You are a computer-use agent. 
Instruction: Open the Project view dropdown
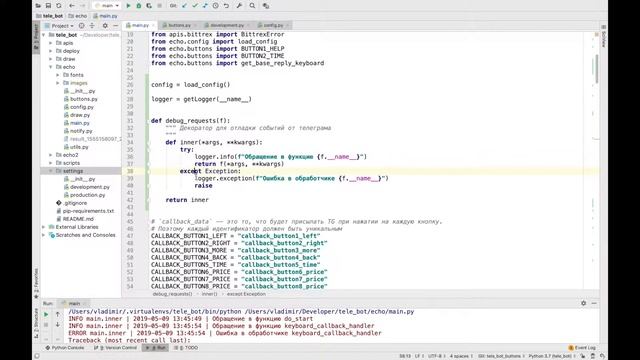tap(60, 26)
